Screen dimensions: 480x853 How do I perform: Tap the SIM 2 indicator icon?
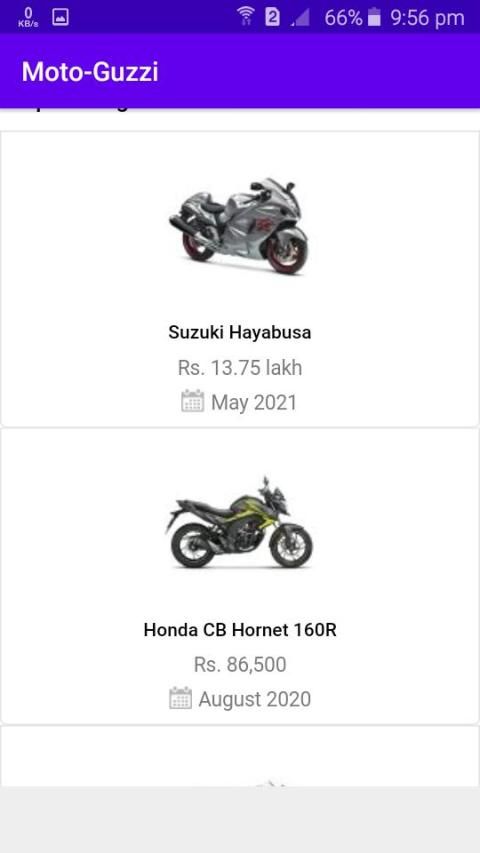[x=272, y=17]
